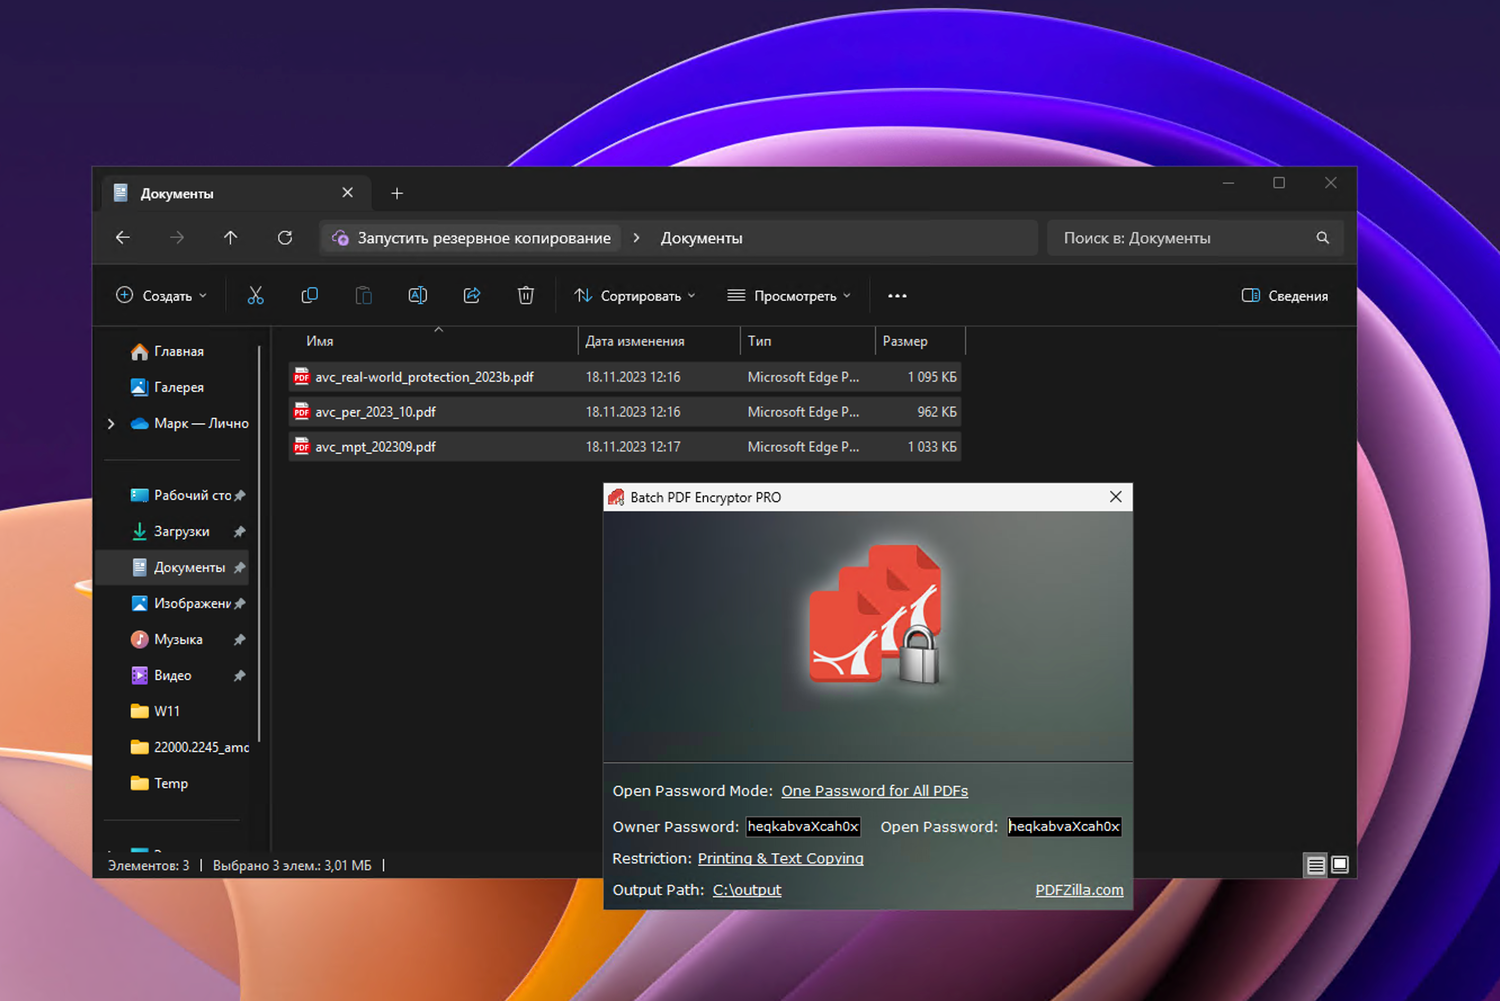The image size is (1500, 1001).
Task: Open the Просмотреть view dropdown
Action: [x=789, y=296]
